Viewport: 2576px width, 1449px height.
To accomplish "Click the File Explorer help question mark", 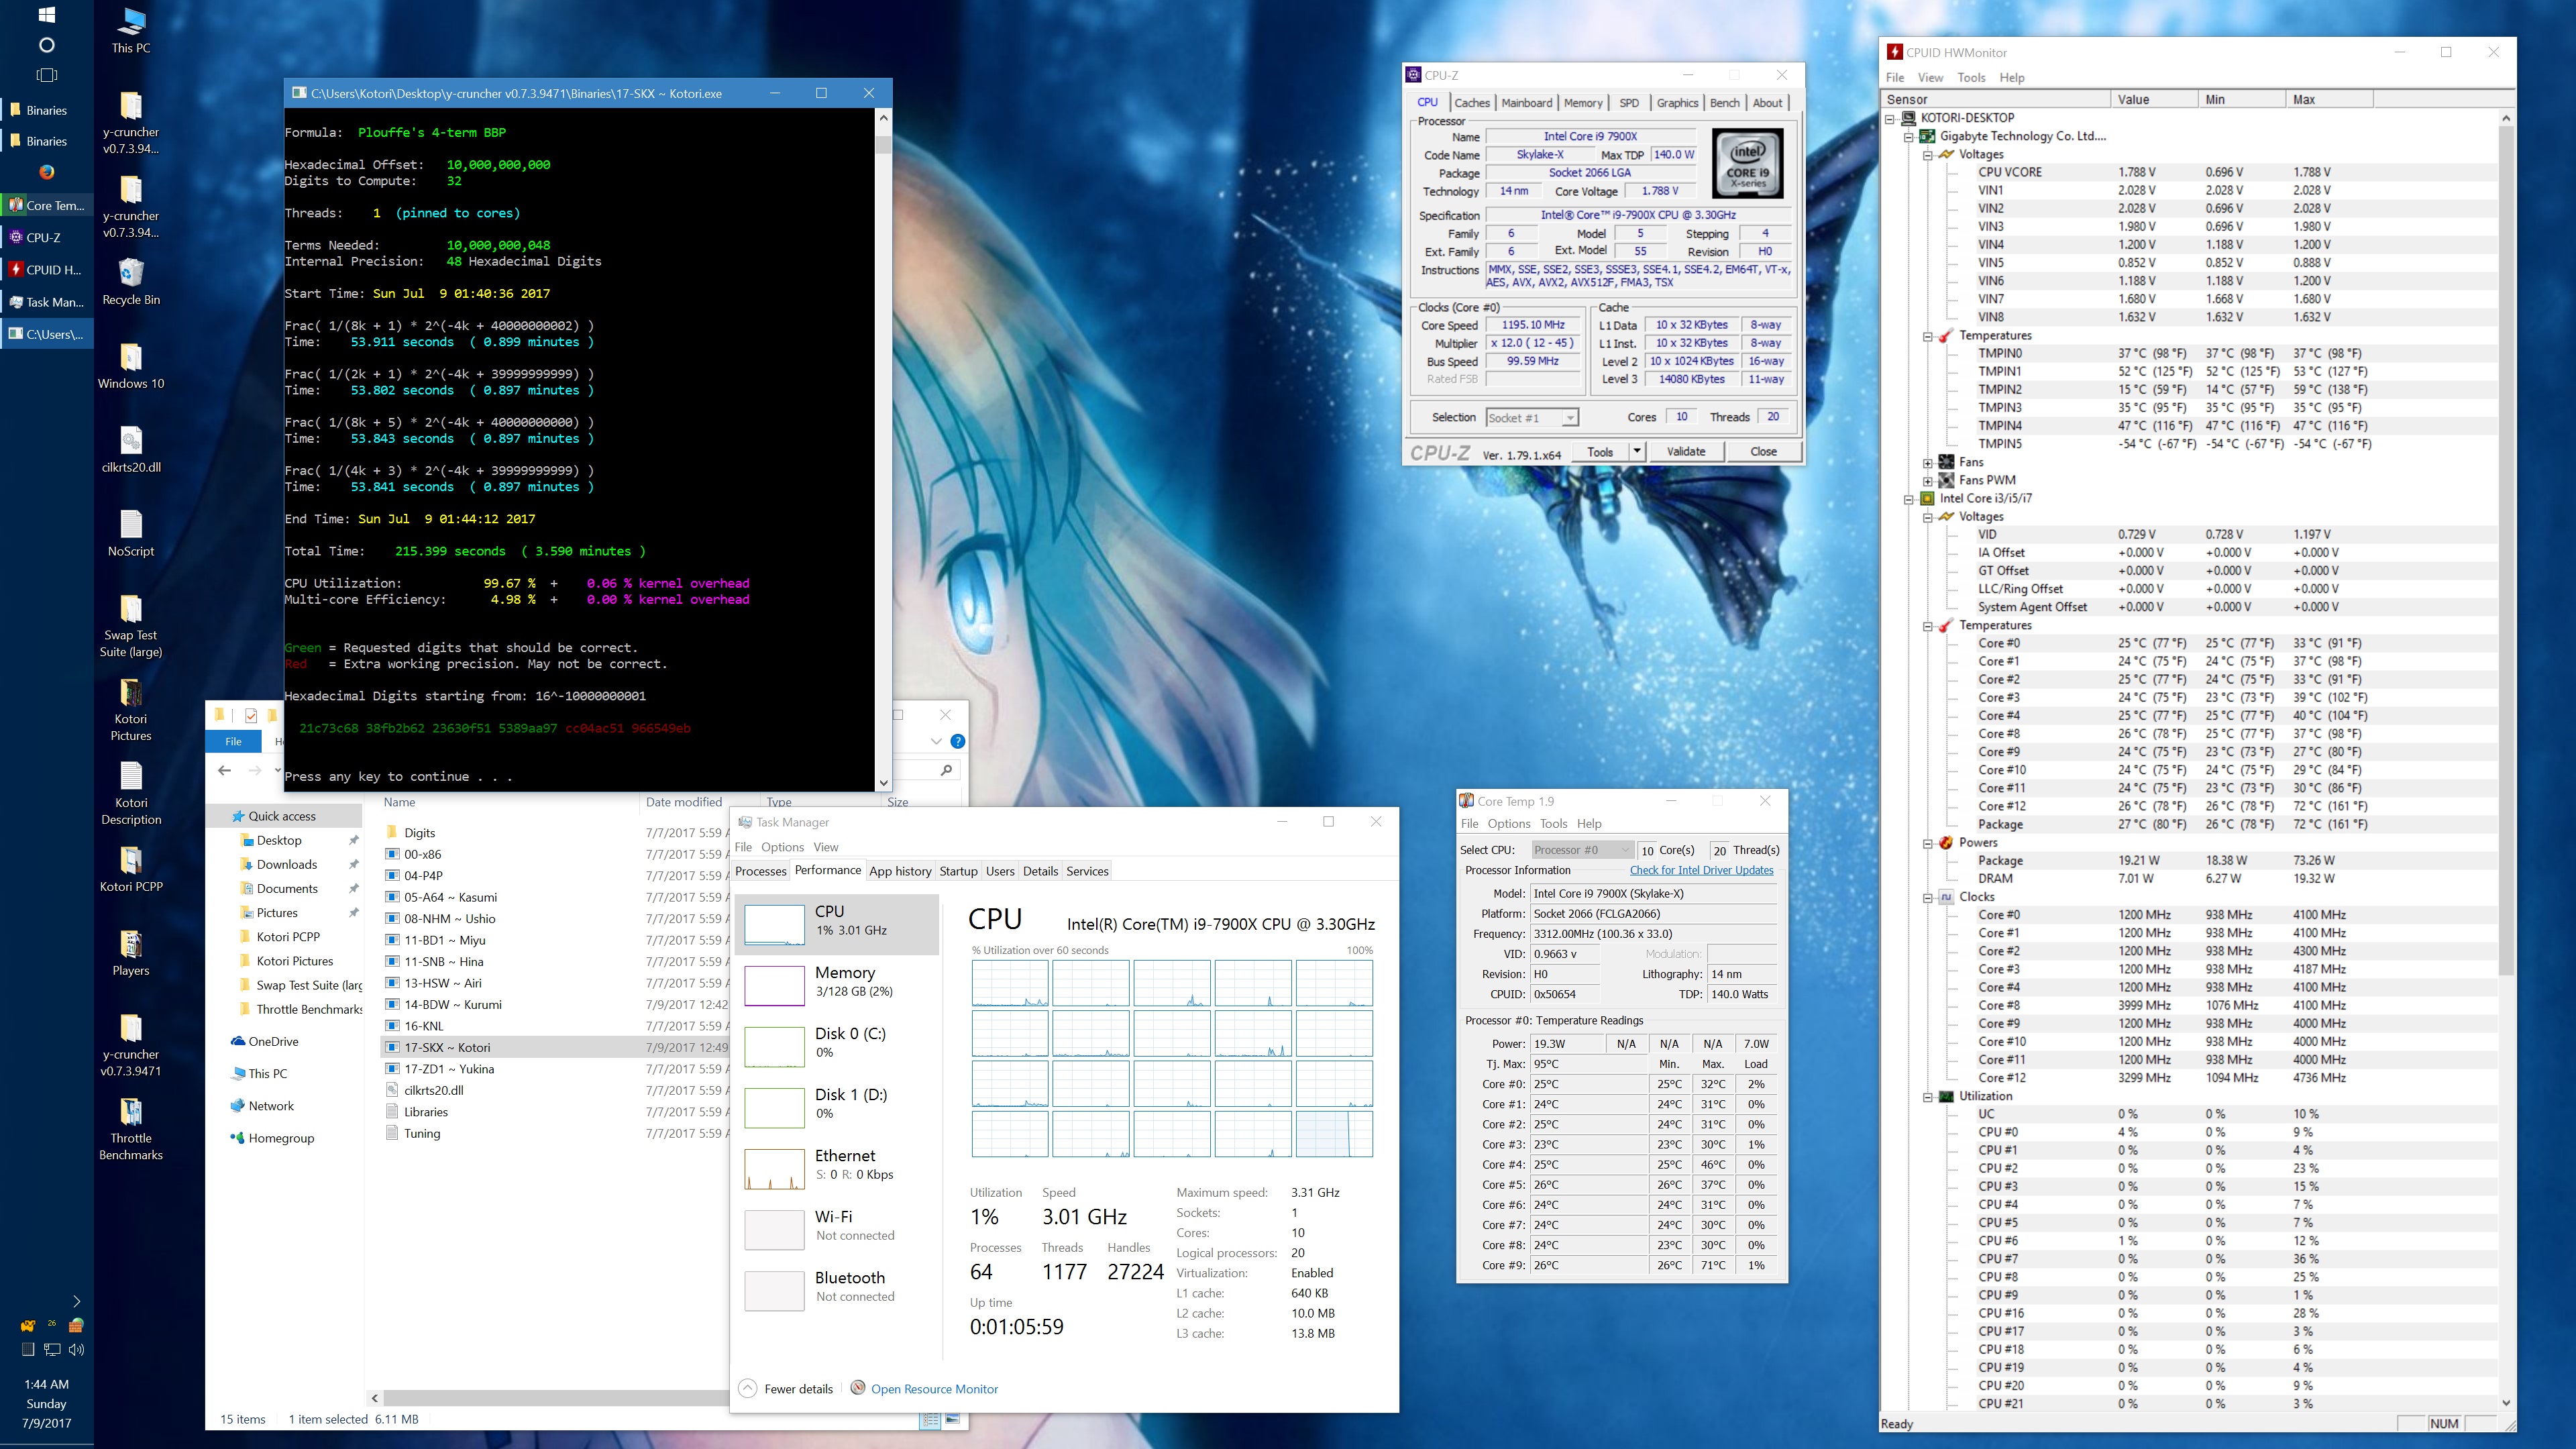I will click(957, 741).
